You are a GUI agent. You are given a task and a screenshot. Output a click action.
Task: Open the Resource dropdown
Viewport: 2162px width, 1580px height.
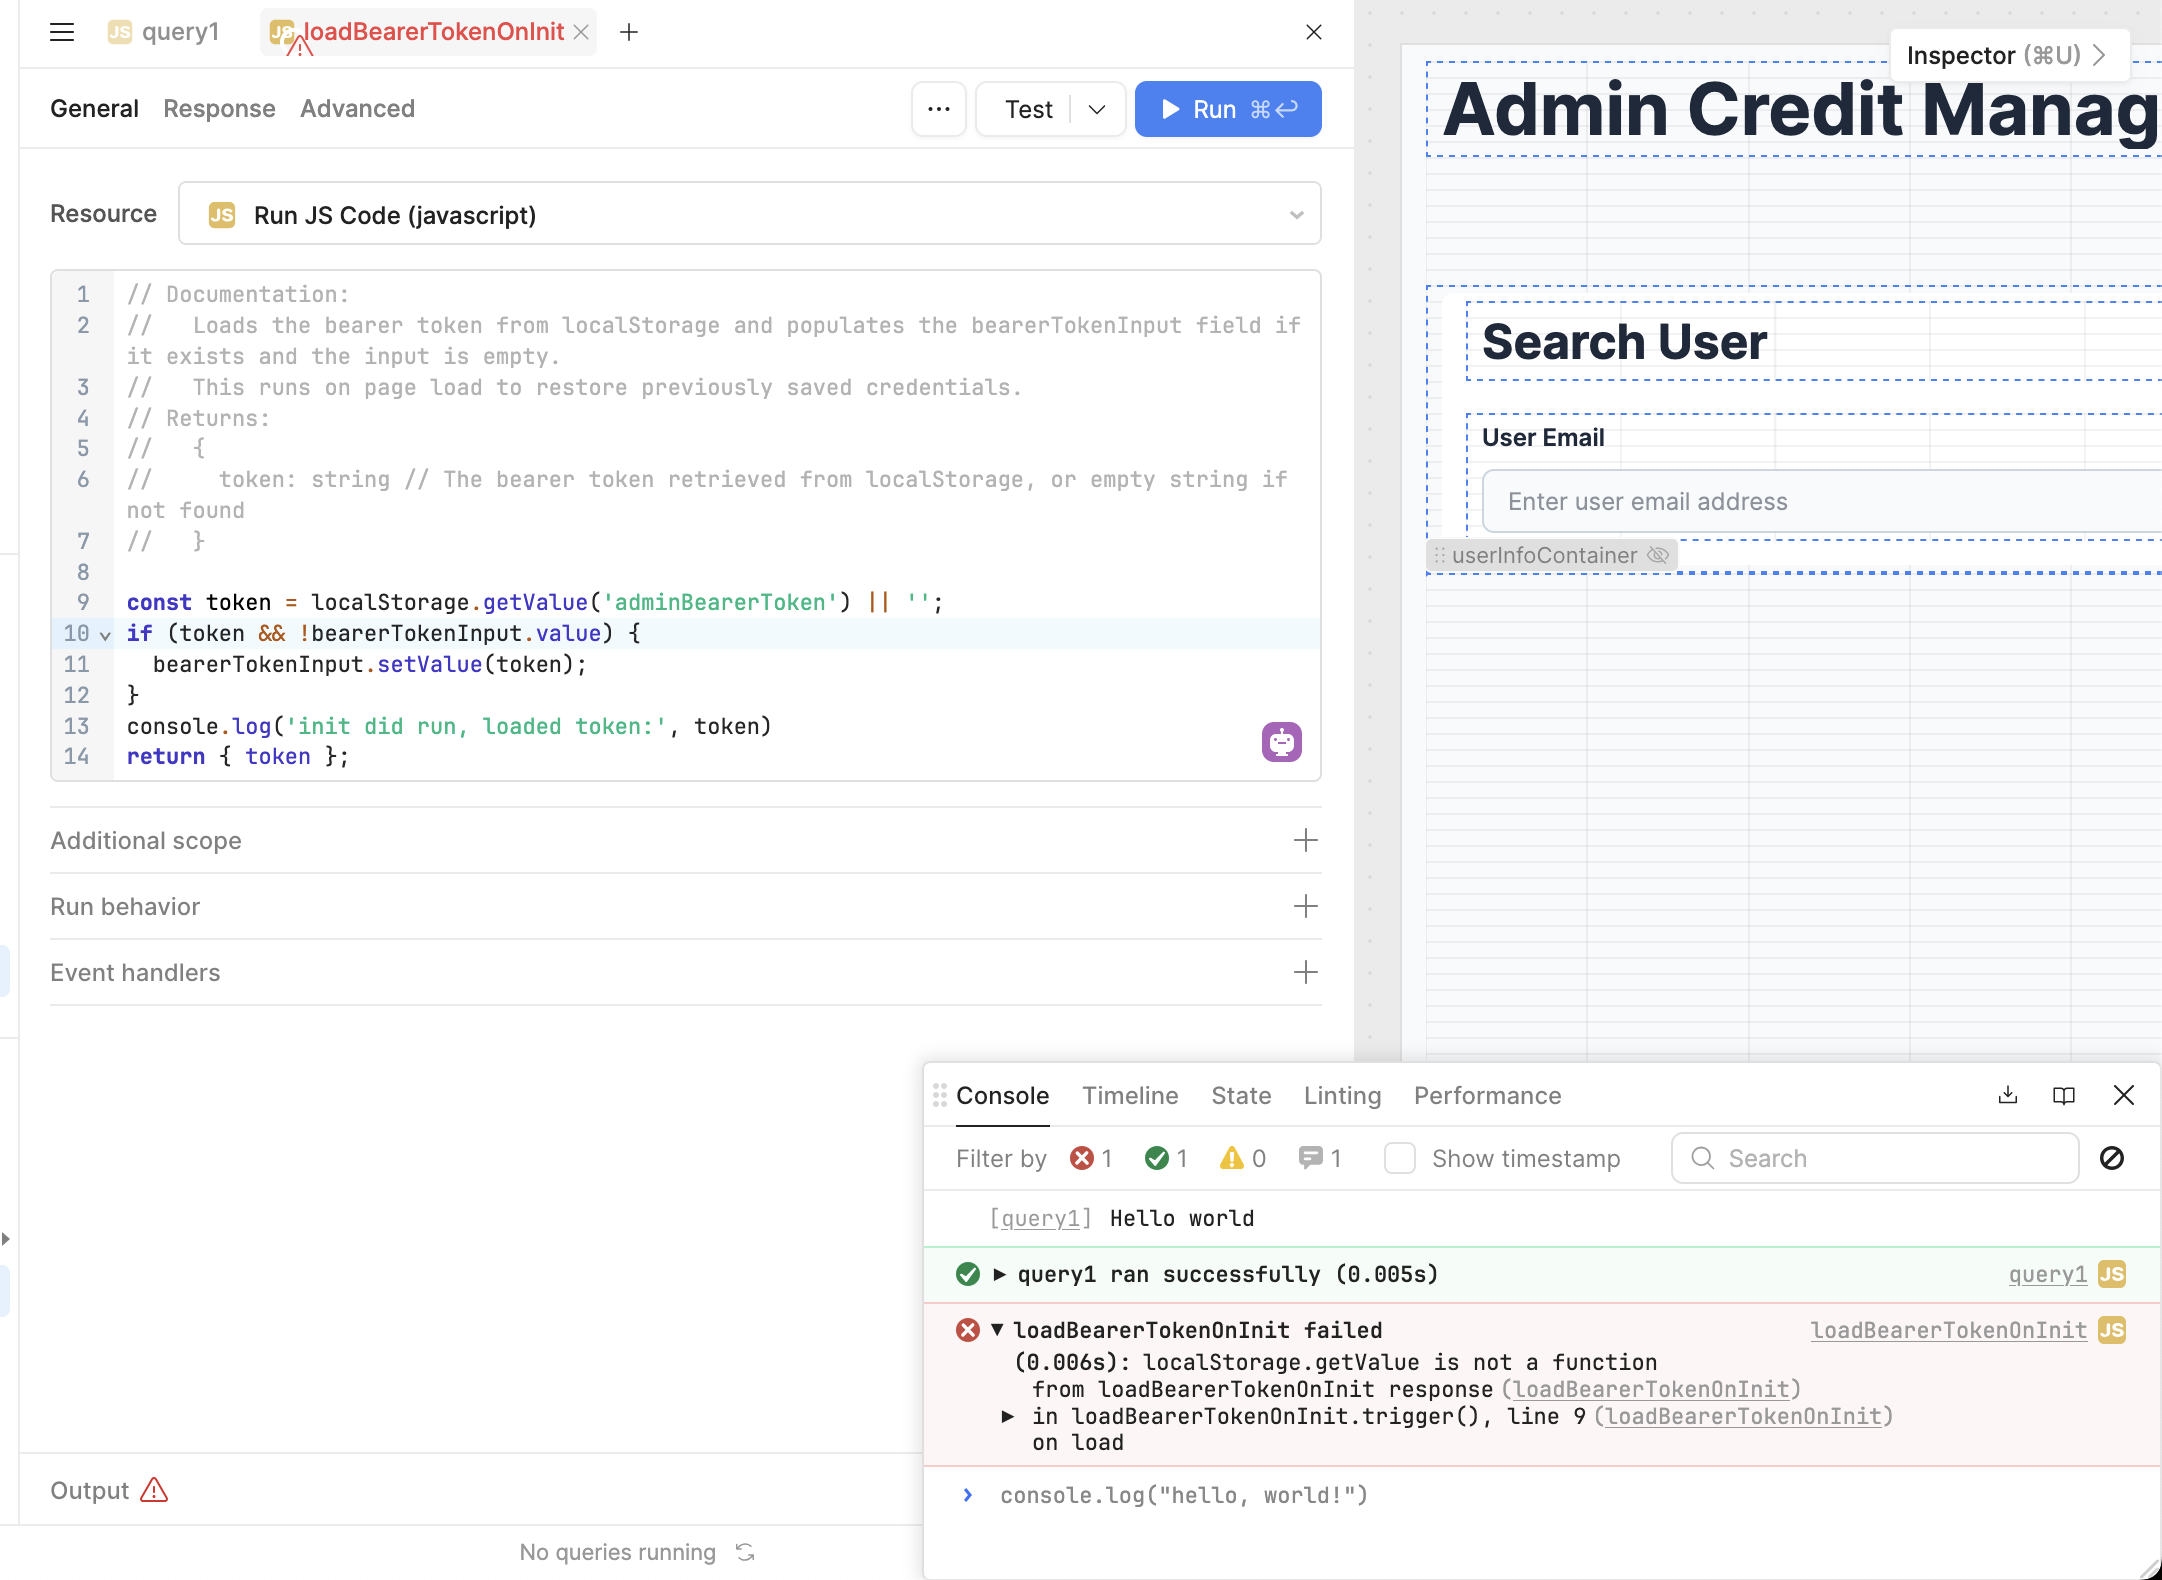pos(750,214)
